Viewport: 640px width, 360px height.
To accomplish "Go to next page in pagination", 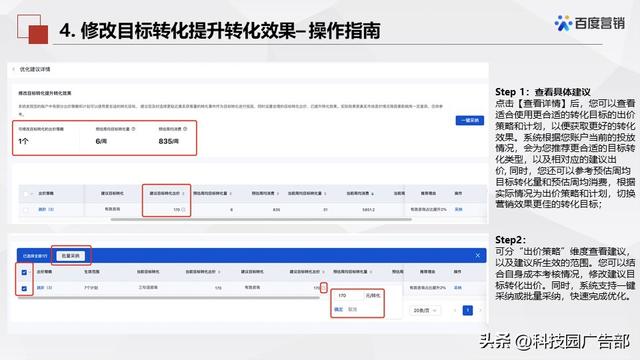I will pyautogui.click(x=480, y=311).
